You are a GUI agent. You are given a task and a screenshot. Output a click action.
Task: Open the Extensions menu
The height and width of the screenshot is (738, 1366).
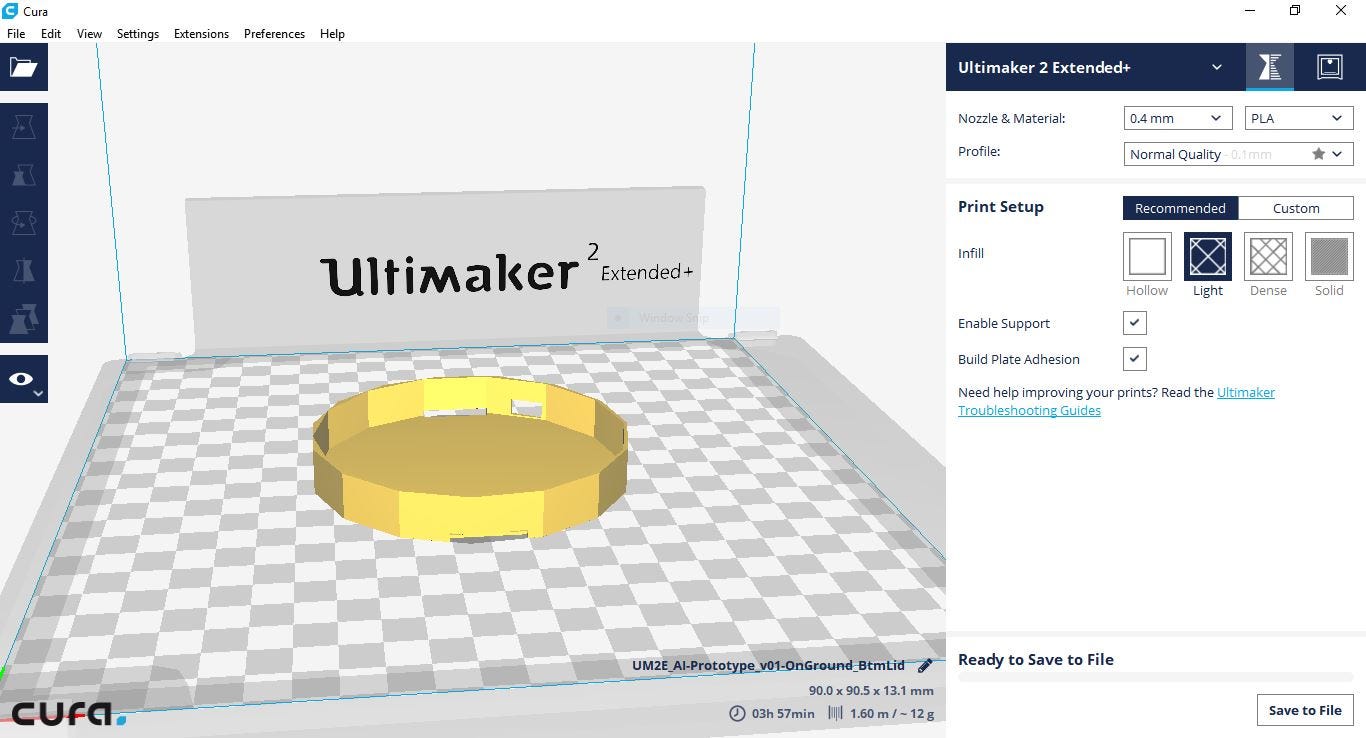[201, 33]
